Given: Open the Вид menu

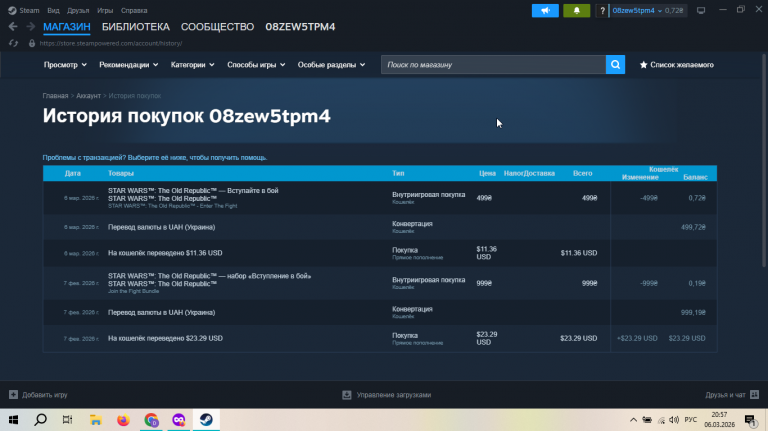Looking at the screenshot, I should pyautogui.click(x=53, y=10).
